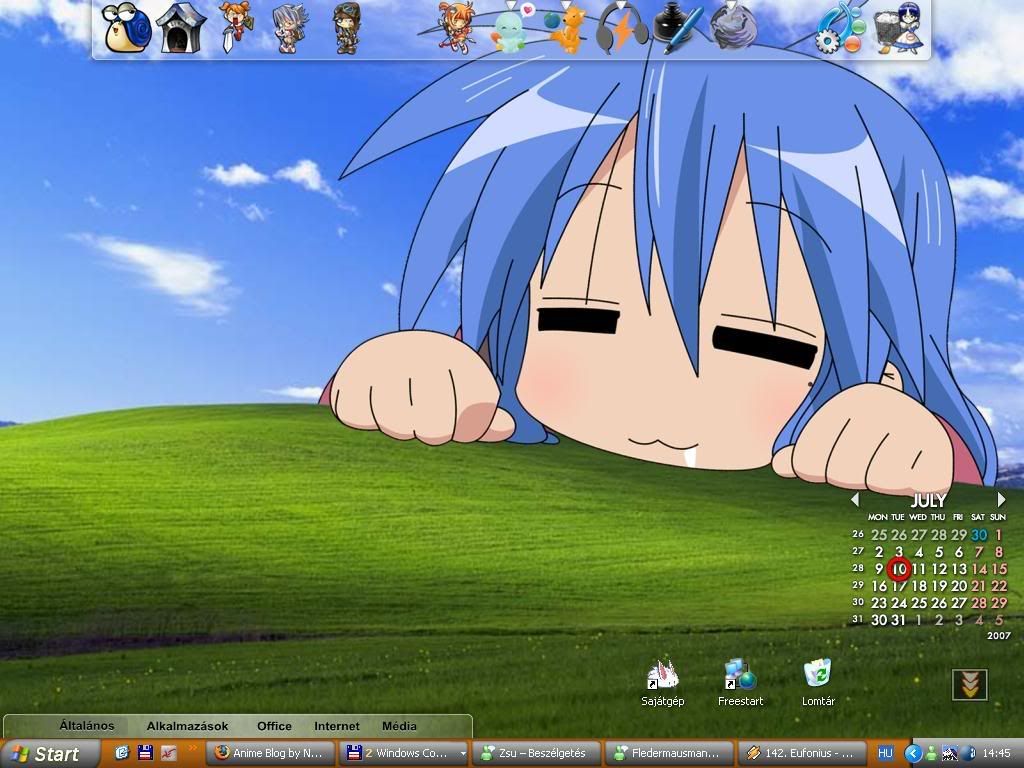Expand hidden system tray icons arrow
Viewport: 1024px width, 768px height.
(913, 754)
